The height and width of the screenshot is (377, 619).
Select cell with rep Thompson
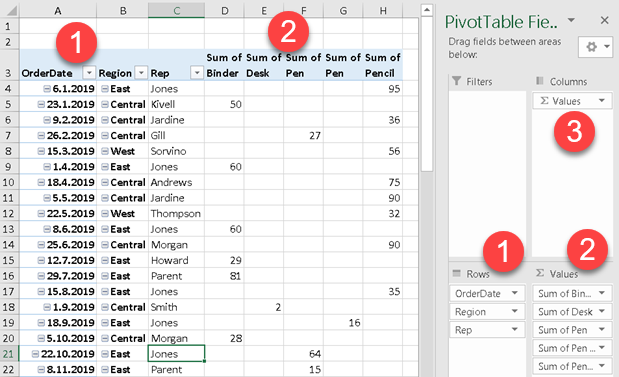(x=176, y=214)
